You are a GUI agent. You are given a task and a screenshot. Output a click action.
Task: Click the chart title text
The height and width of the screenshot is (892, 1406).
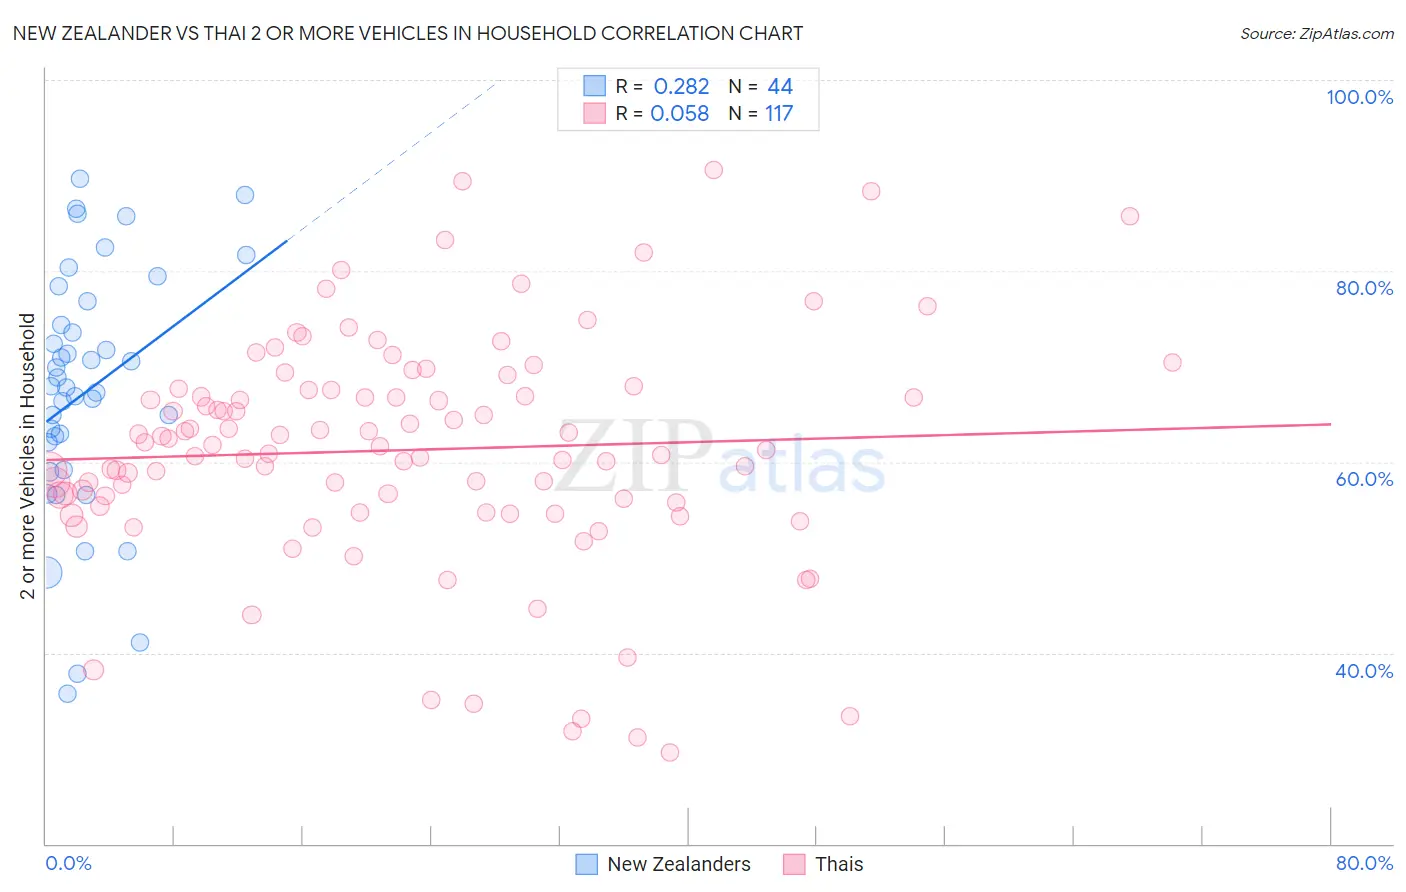coord(408,33)
